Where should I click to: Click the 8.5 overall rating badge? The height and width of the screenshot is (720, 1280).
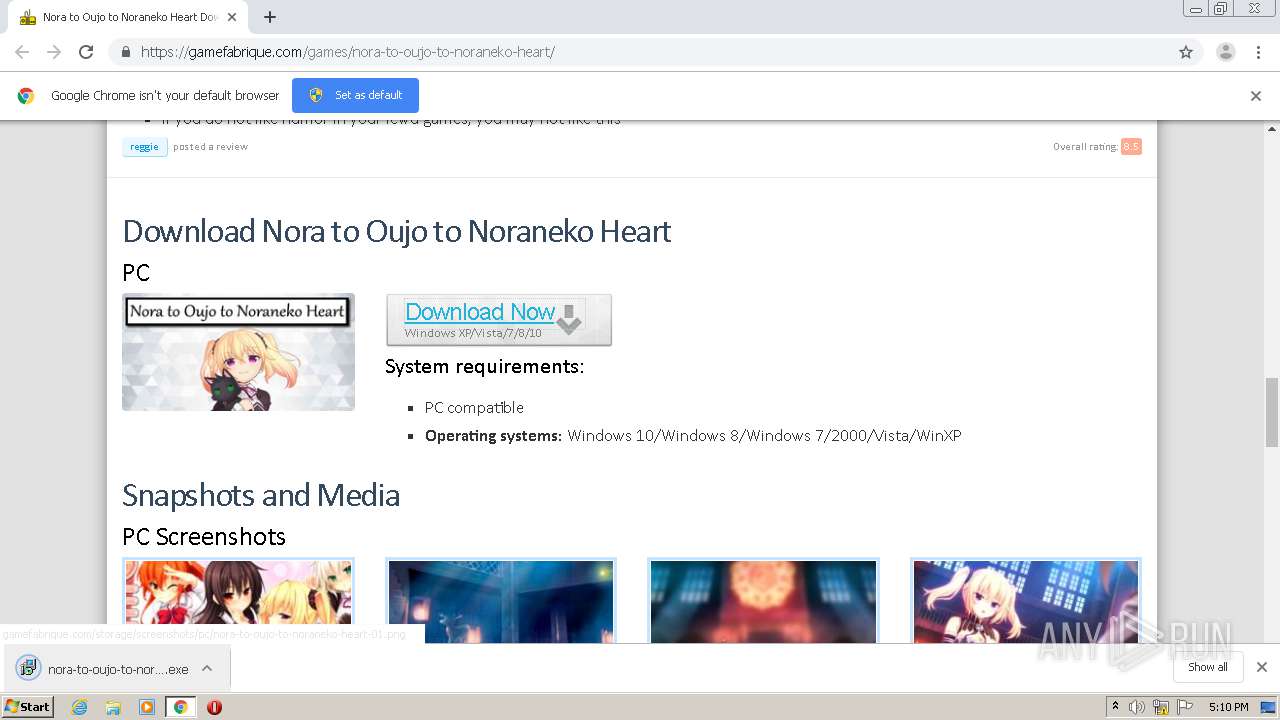1131,147
